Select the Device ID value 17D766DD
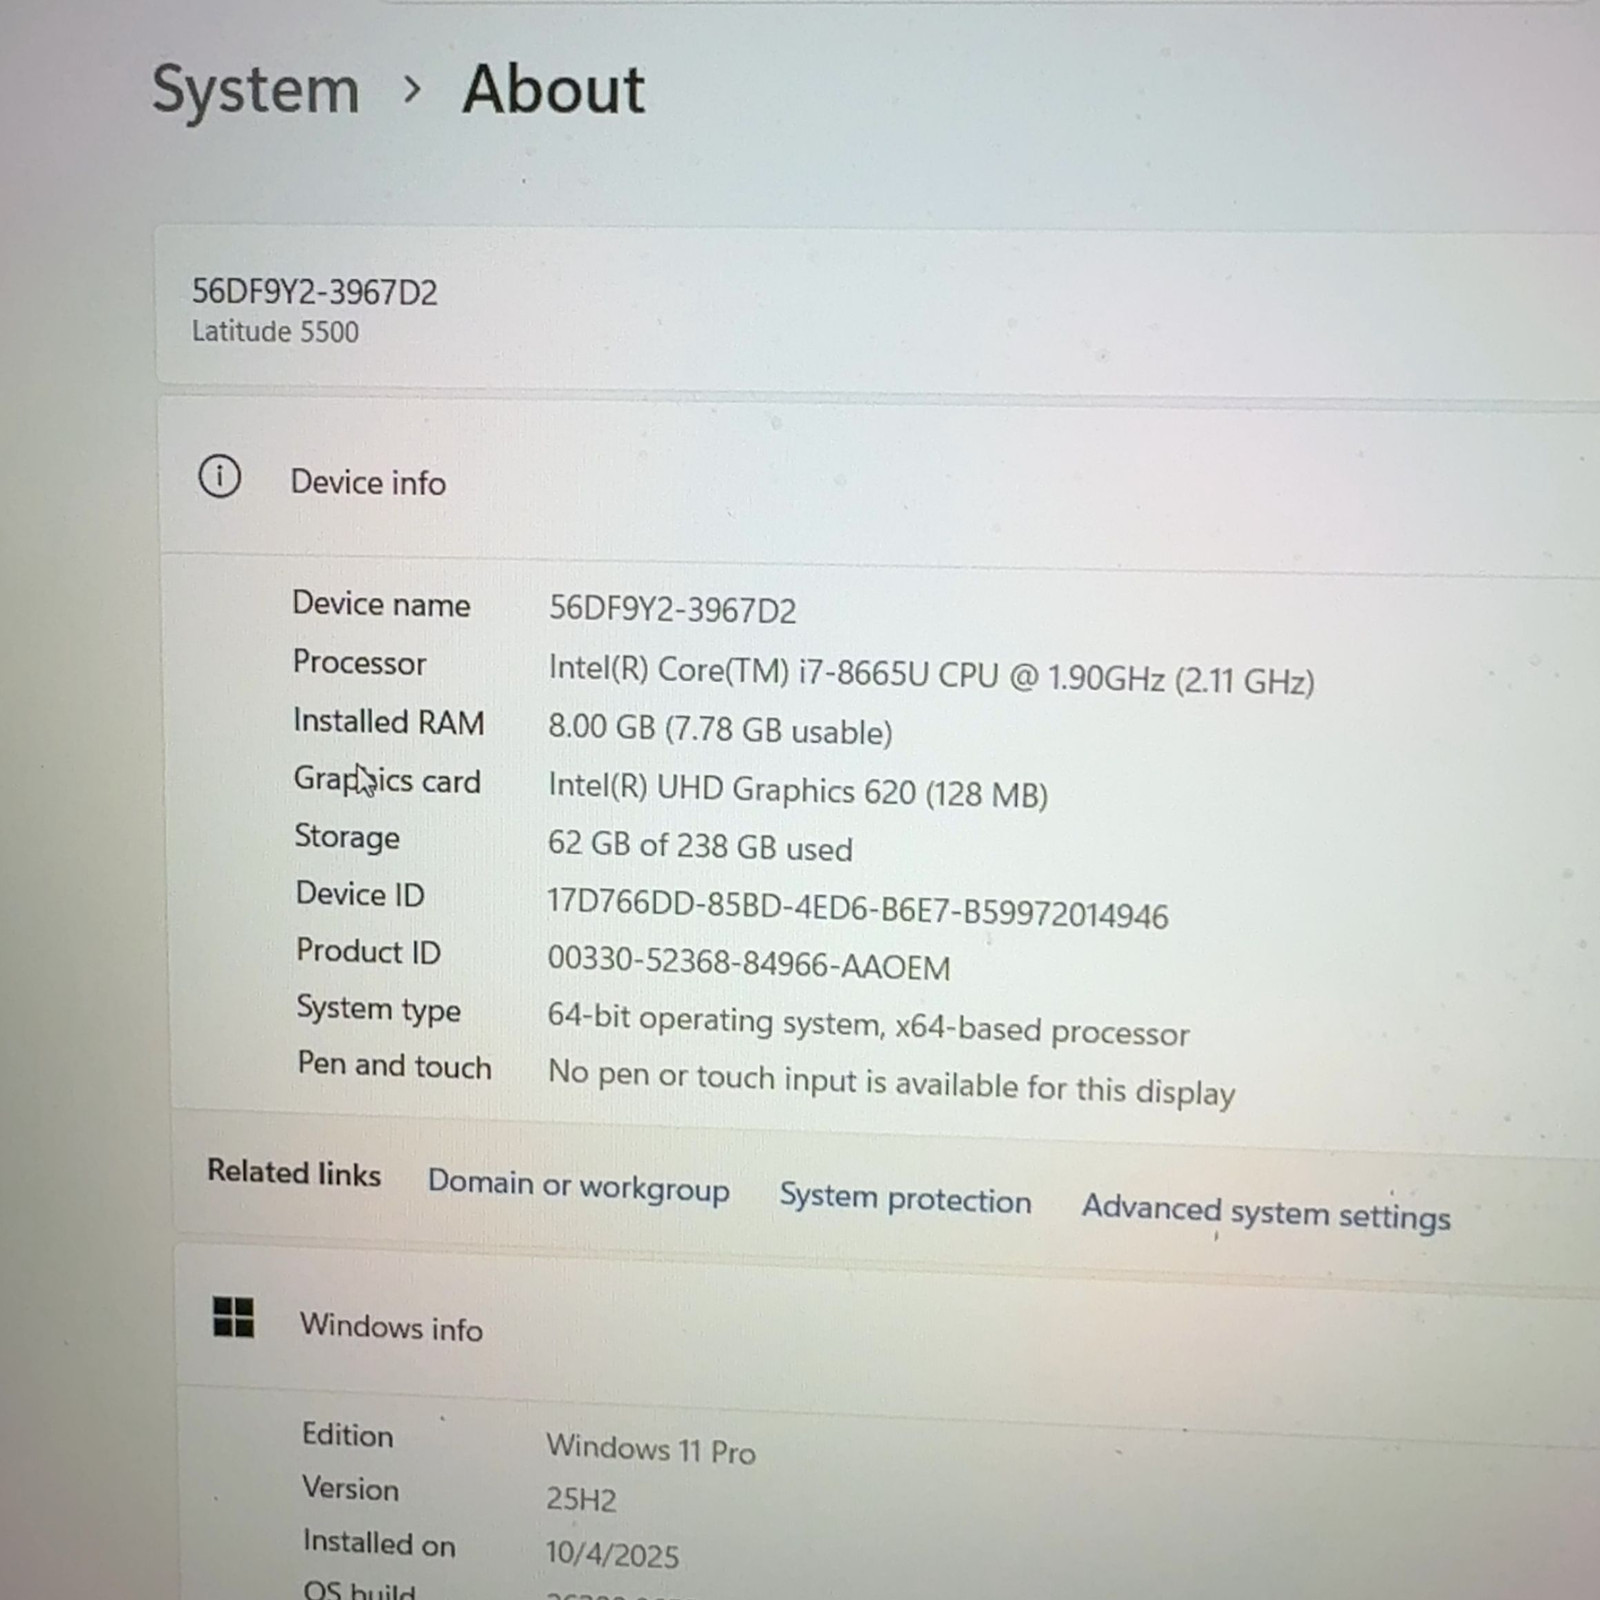Image resolution: width=1600 pixels, height=1600 pixels. pyautogui.click(x=857, y=909)
